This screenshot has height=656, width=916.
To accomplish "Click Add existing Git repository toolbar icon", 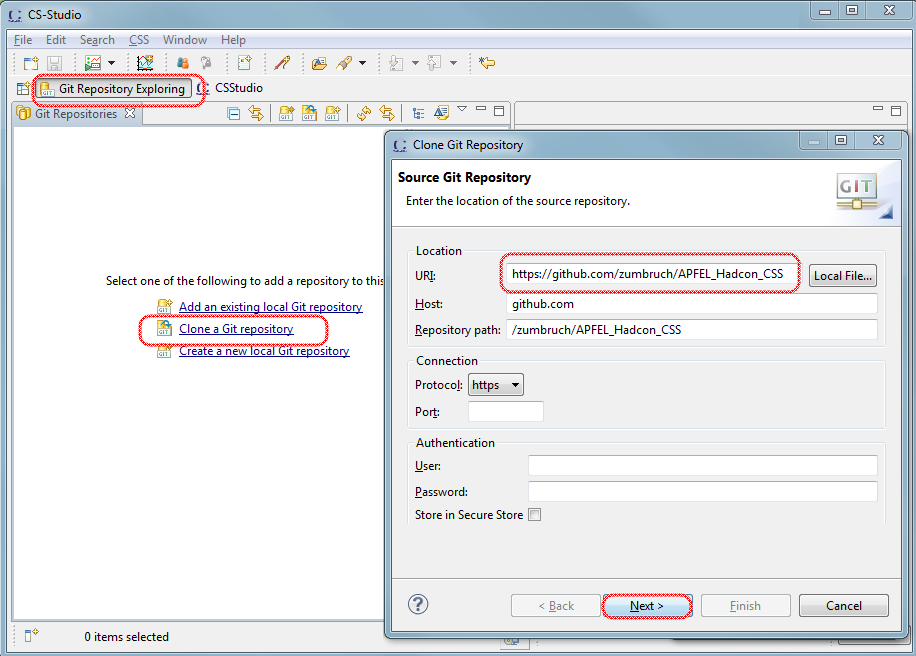I will [286, 113].
